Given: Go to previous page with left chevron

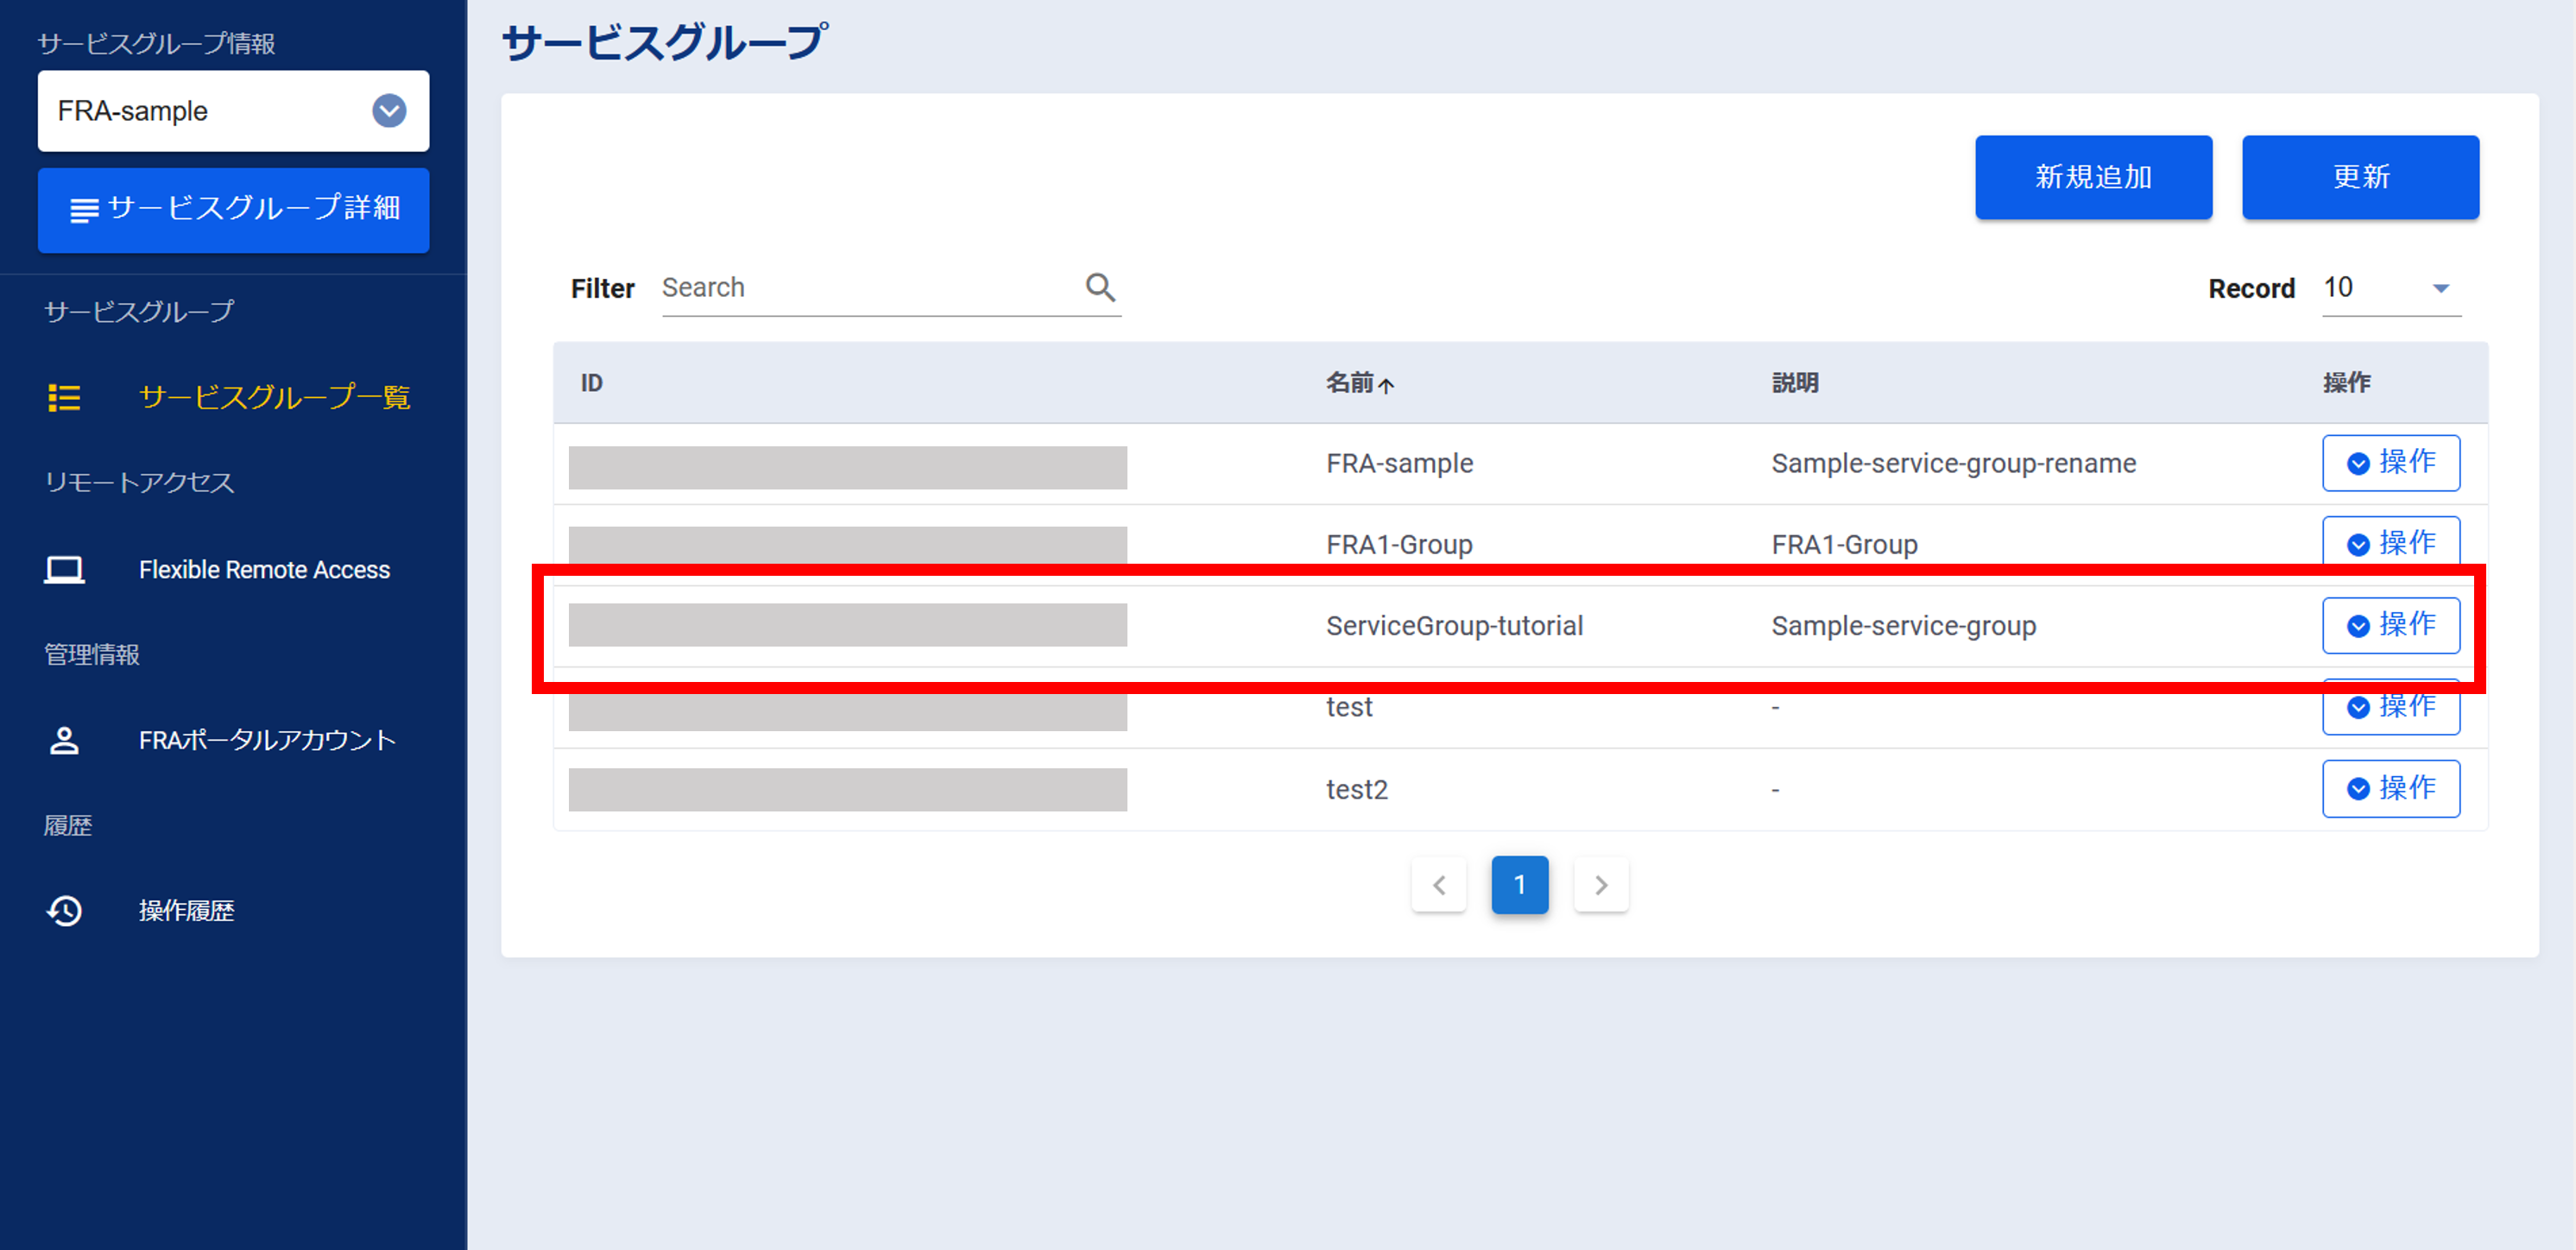Looking at the screenshot, I should 1439,885.
